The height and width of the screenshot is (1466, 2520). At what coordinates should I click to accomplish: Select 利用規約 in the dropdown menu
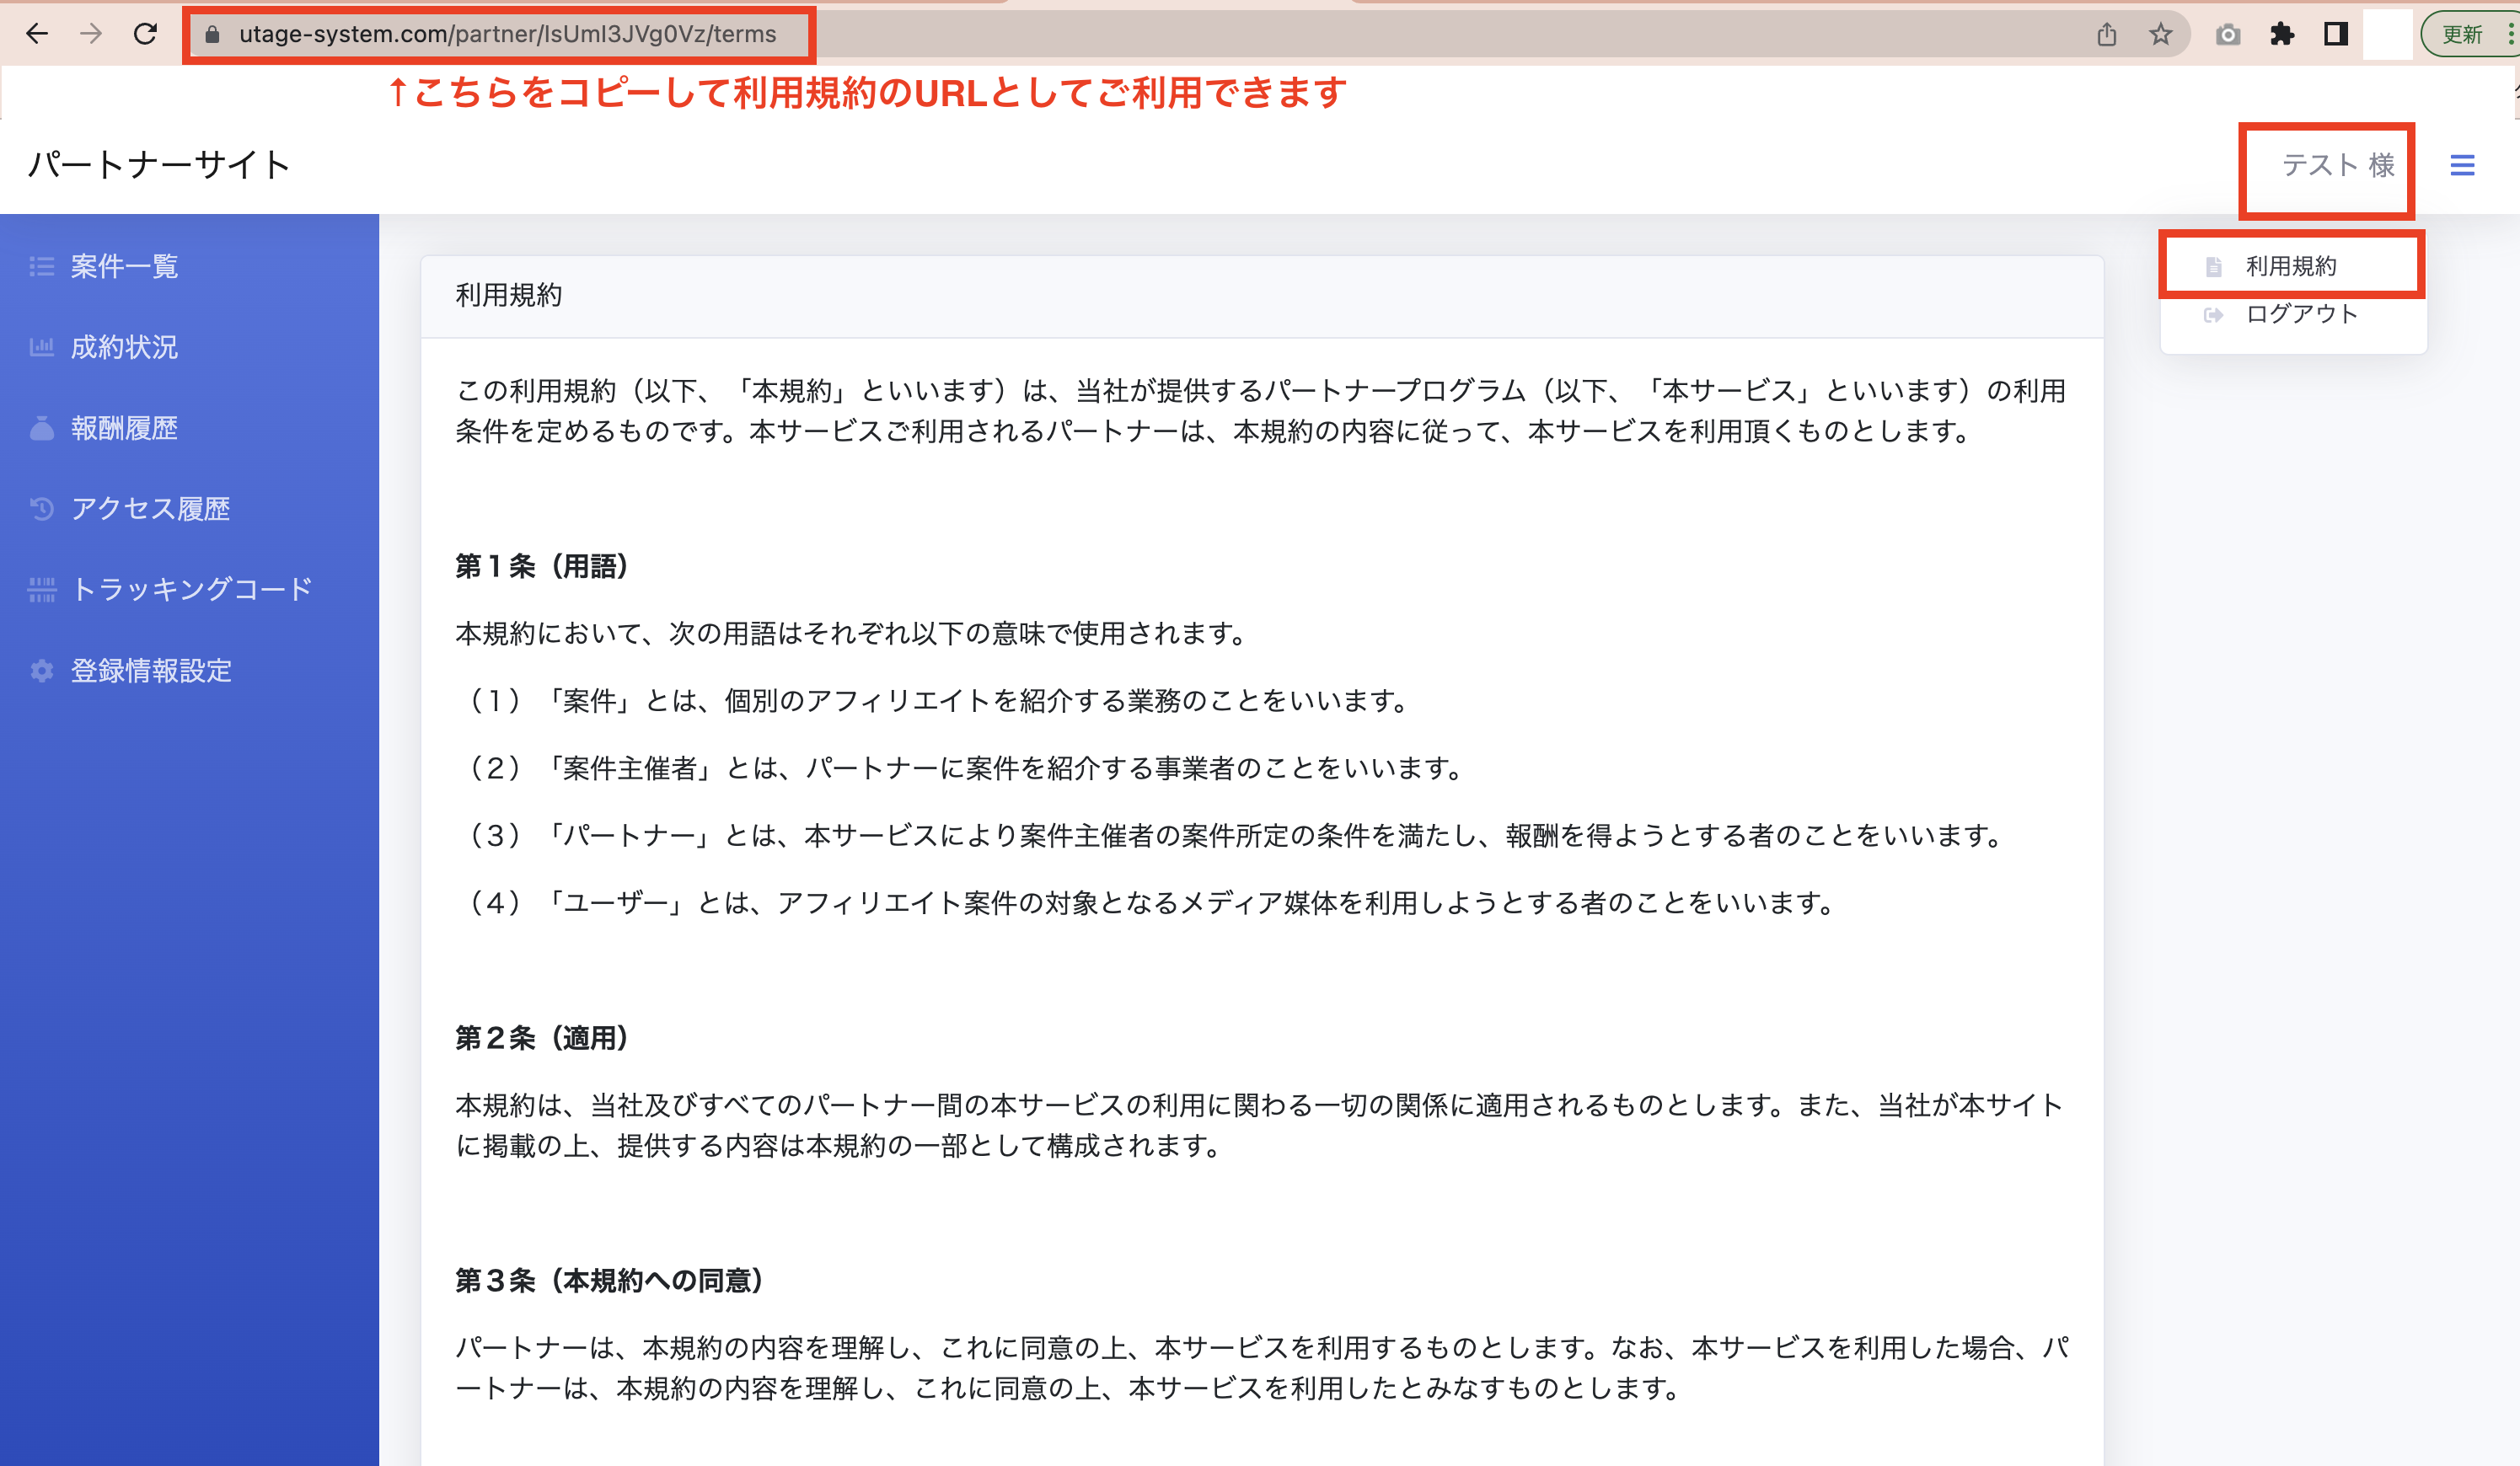tap(2290, 266)
